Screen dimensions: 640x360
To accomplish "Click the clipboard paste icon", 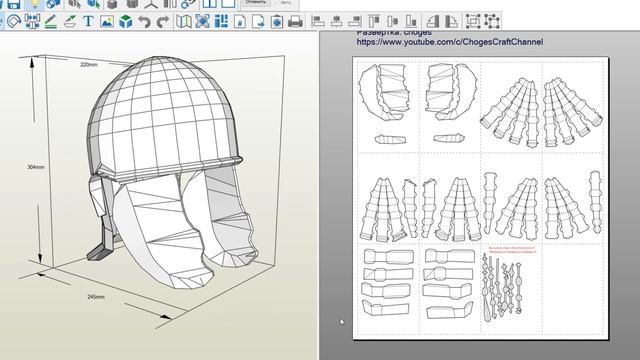I will coord(277,21).
